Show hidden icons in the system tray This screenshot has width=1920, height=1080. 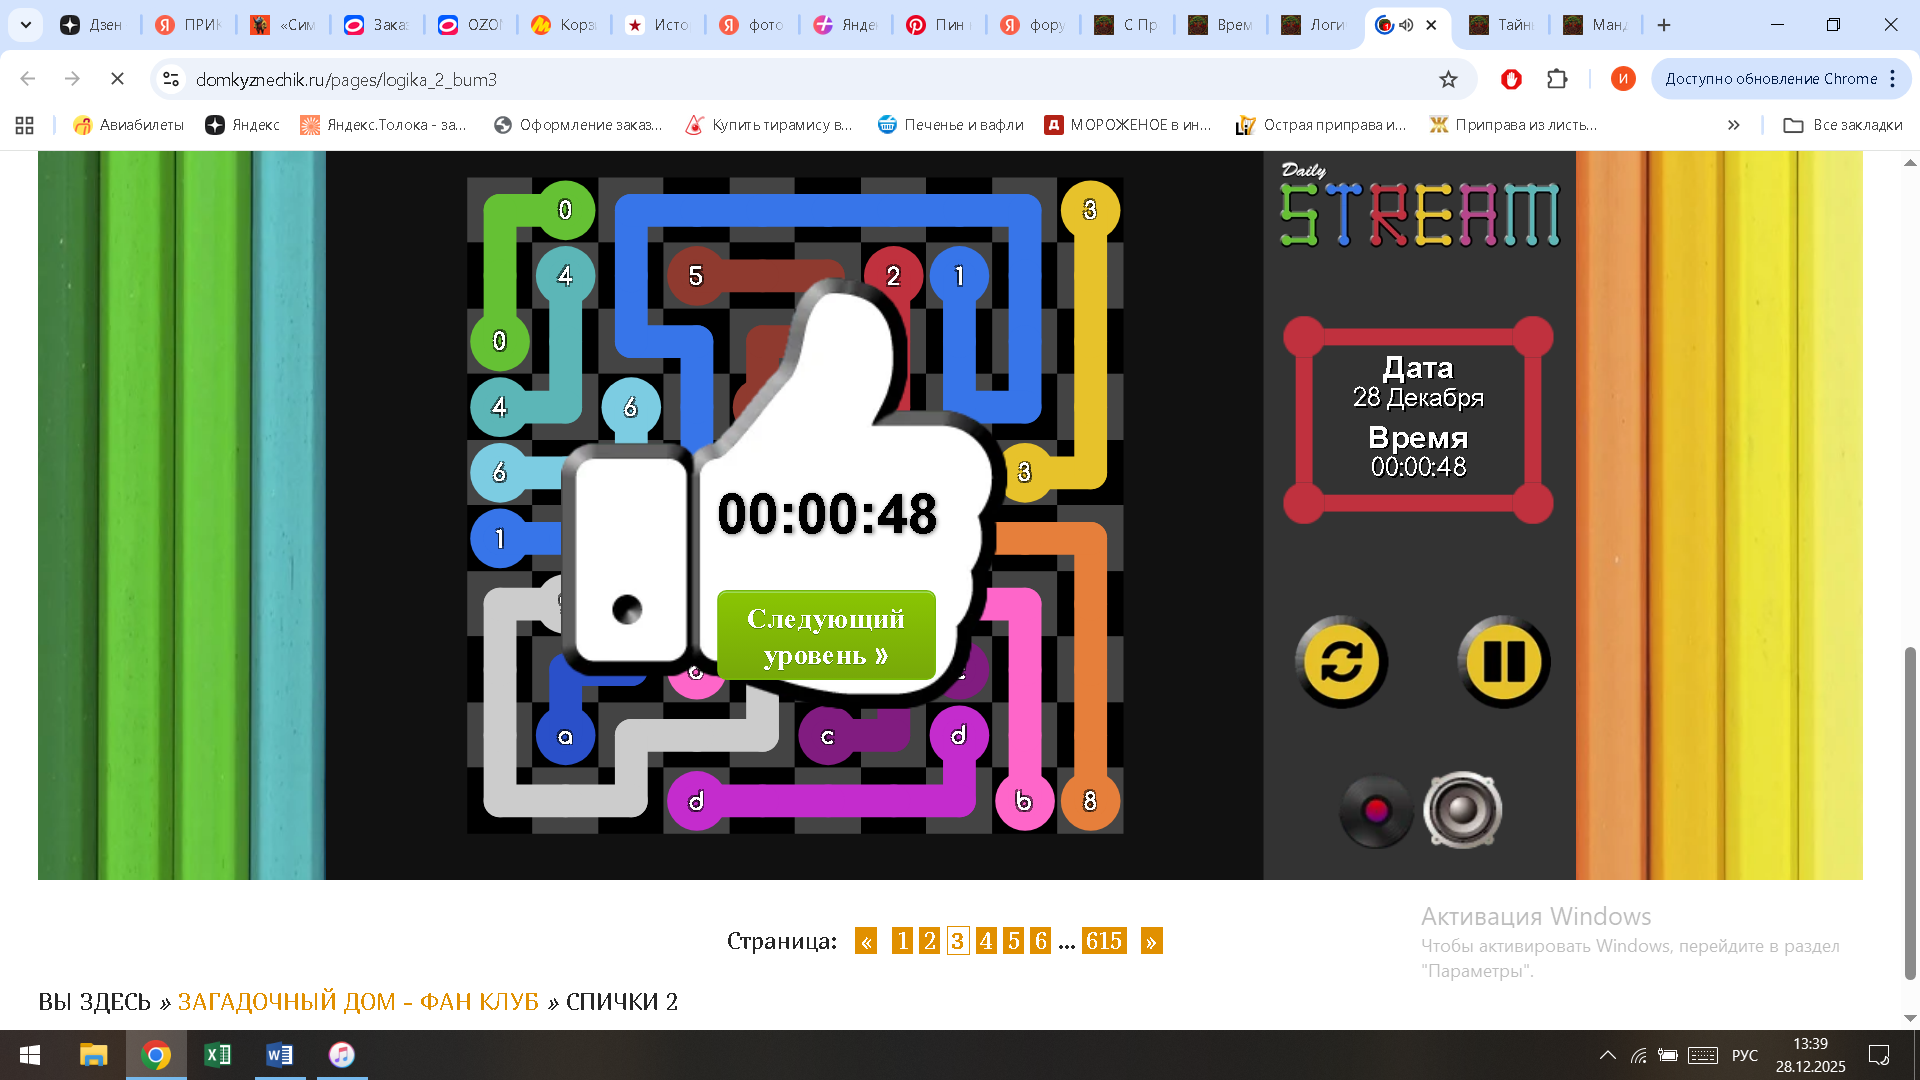pyautogui.click(x=1608, y=1054)
